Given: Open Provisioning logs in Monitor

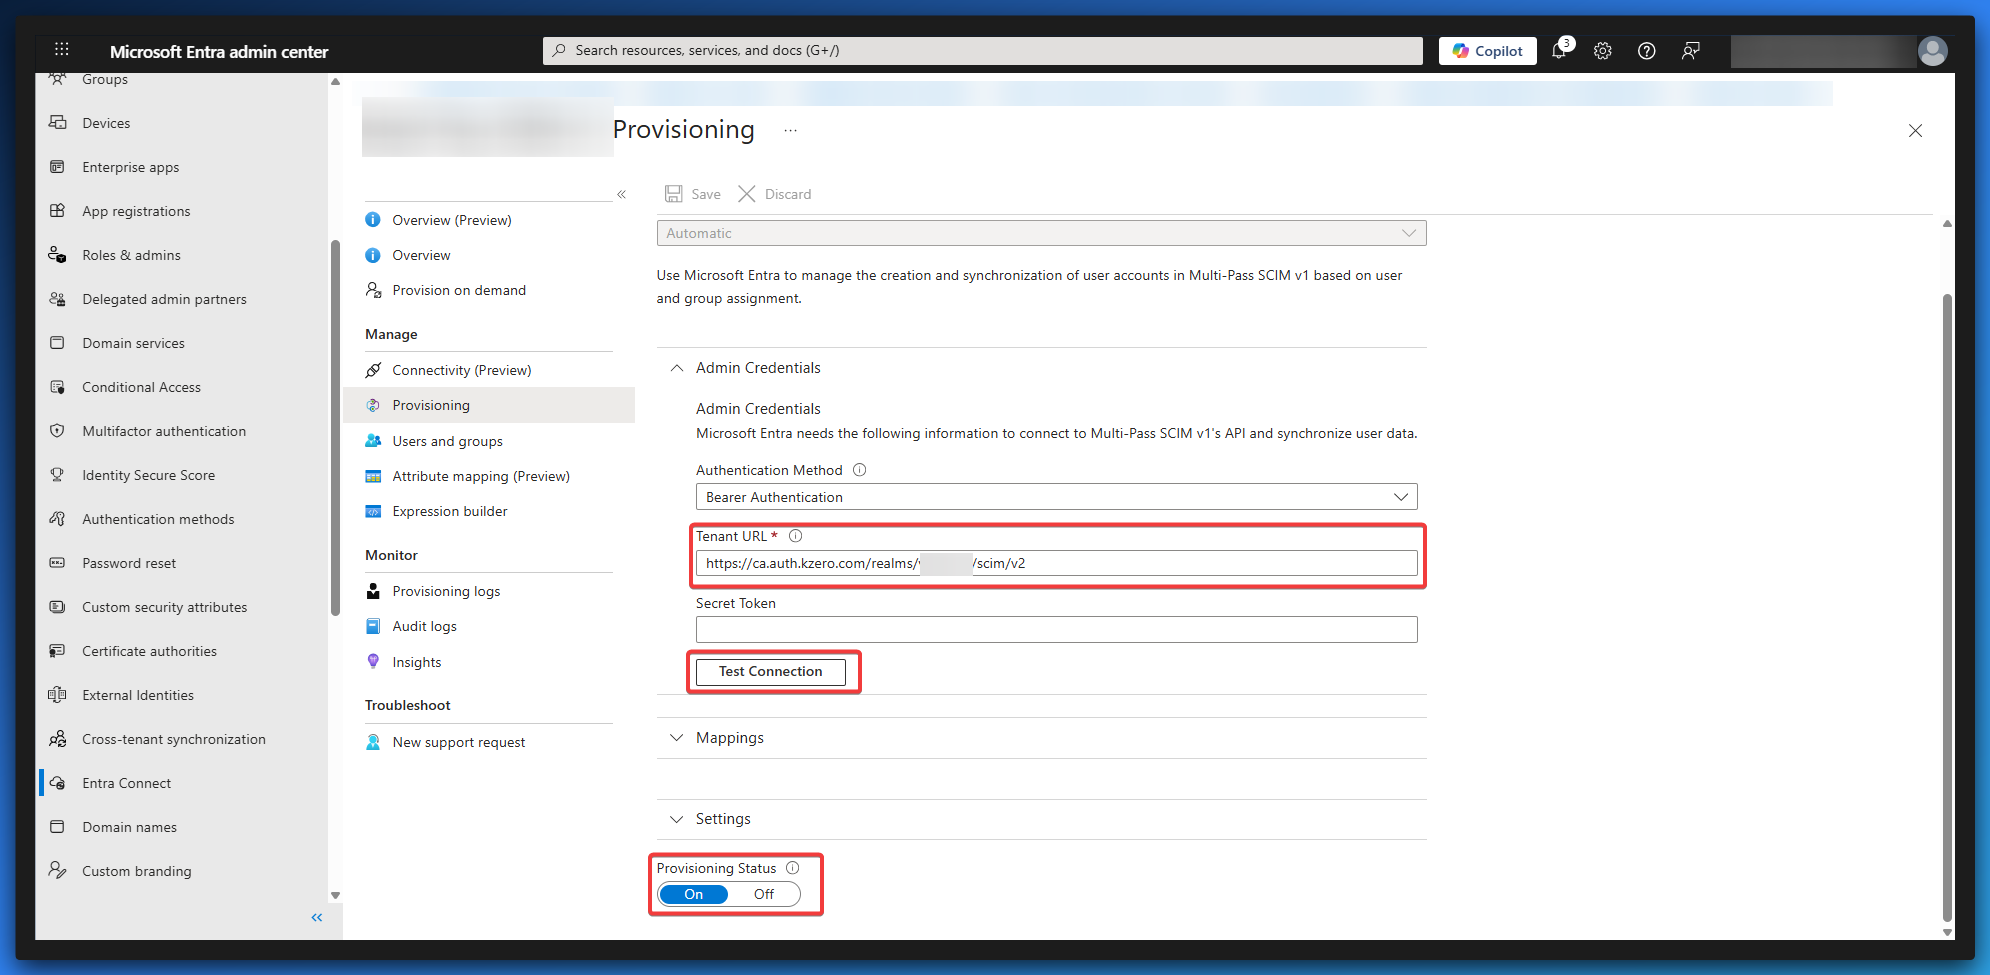Looking at the screenshot, I should 446,591.
